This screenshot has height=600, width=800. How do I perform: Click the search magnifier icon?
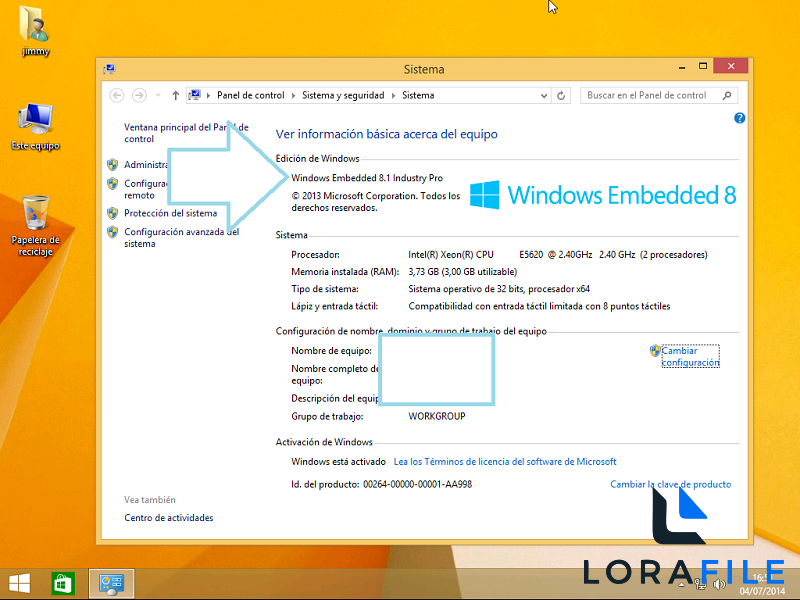727,95
